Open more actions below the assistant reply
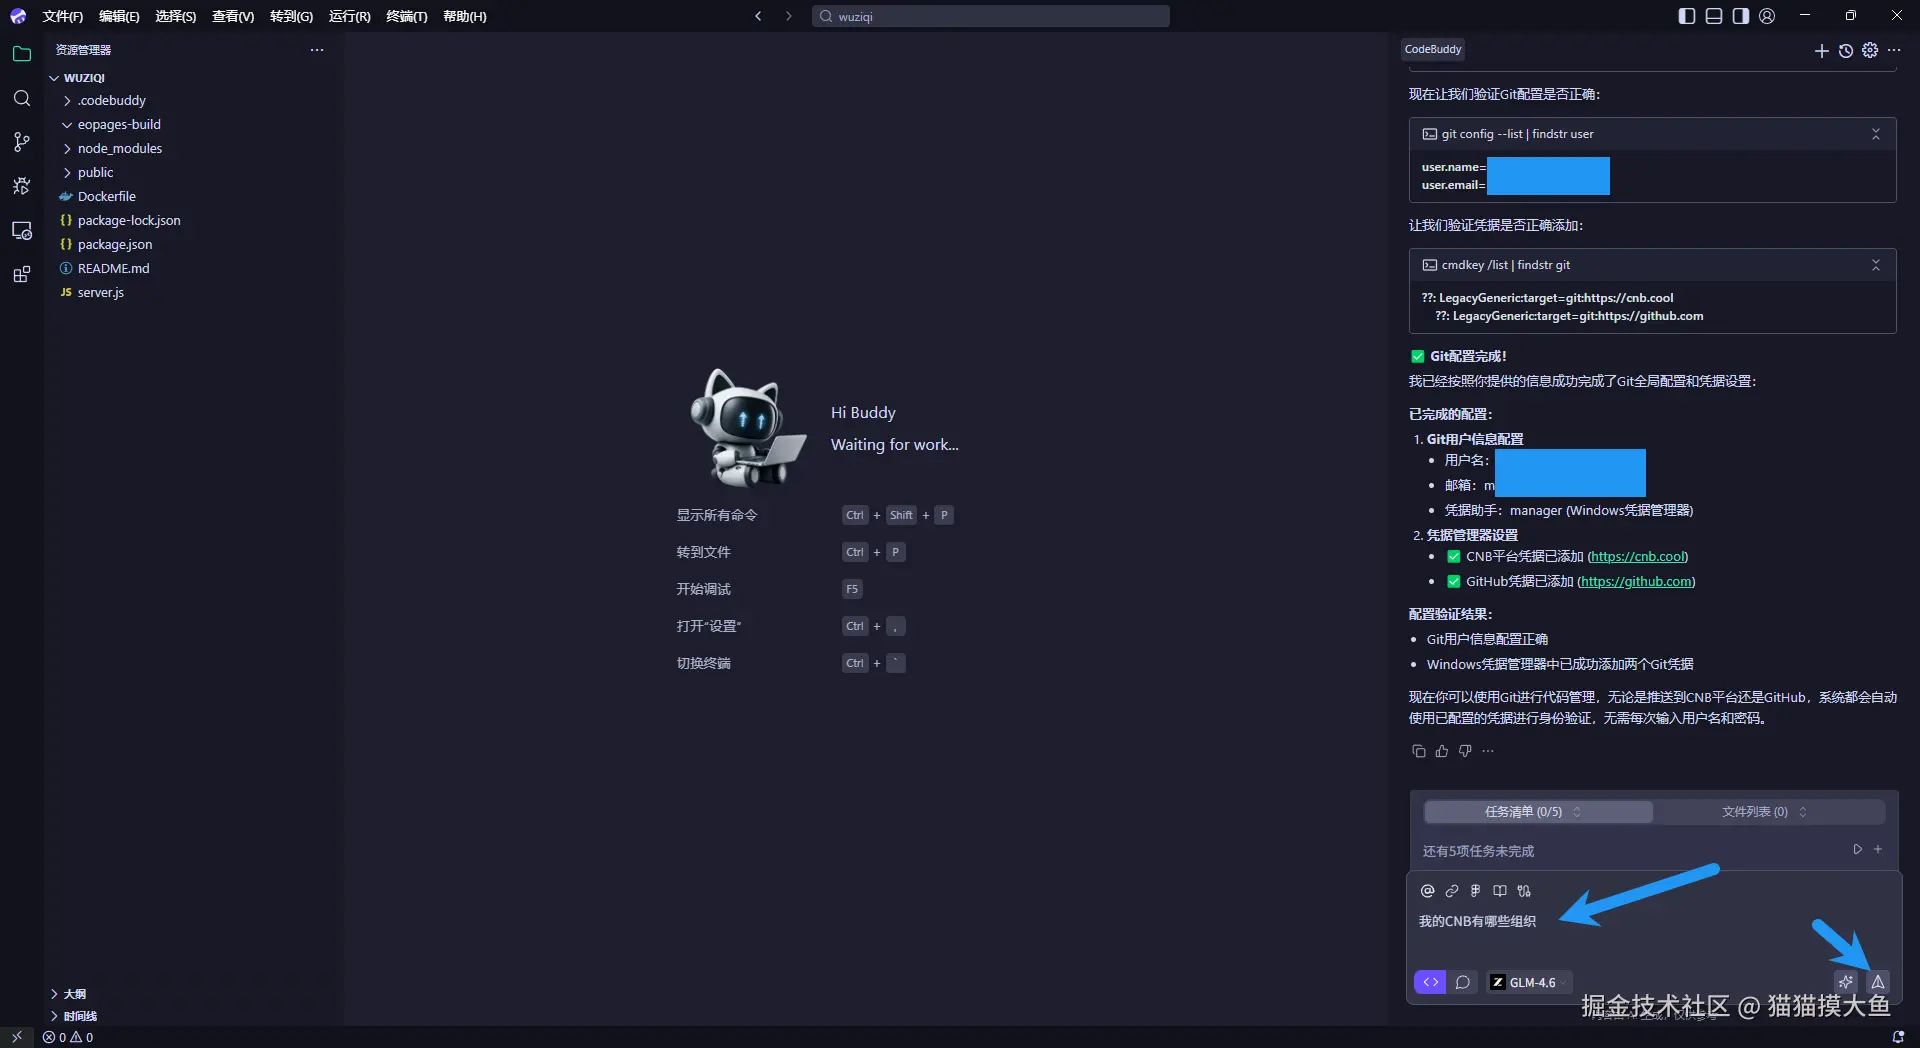The height and width of the screenshot is (1048, 1920). (x=1488, y=751)
